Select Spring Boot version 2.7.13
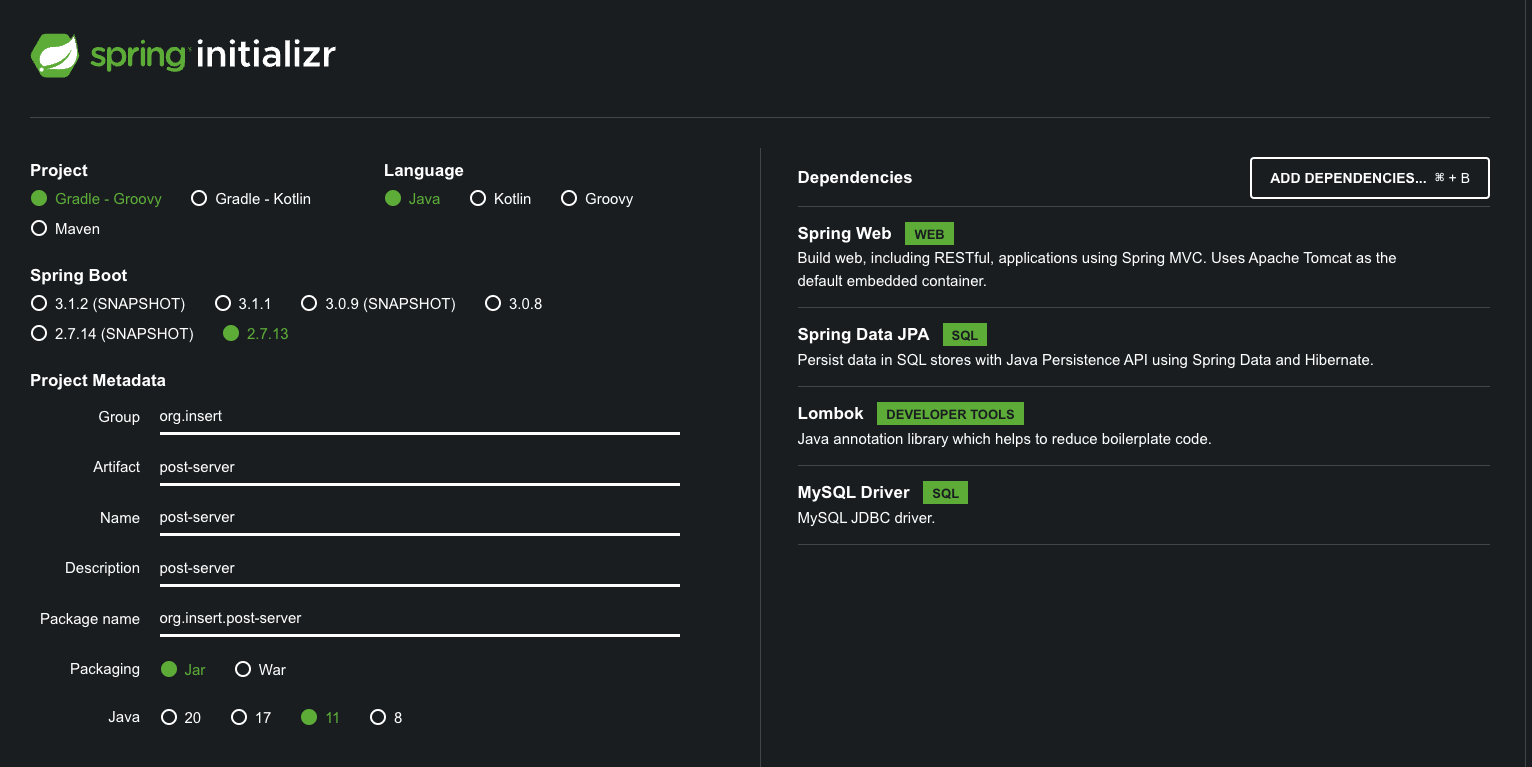The image size is (1532, 767). [x=256, y=334]
